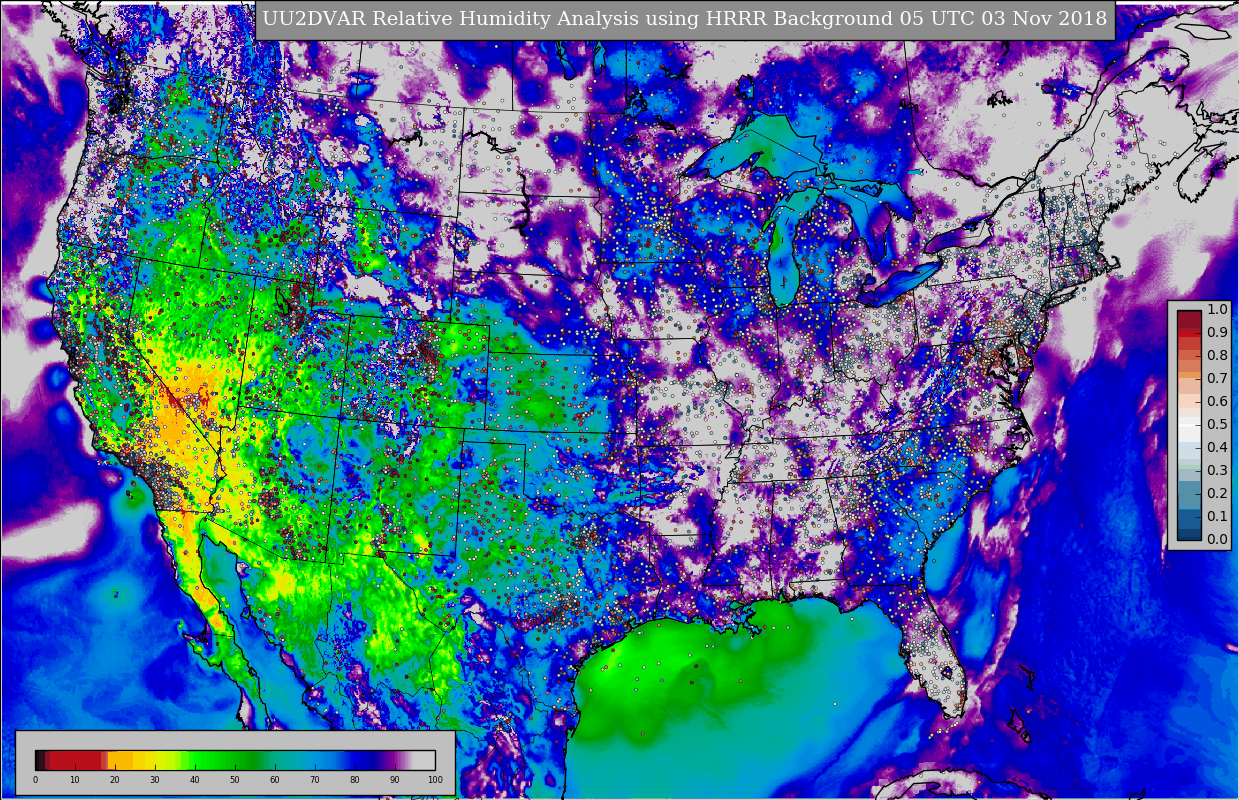Click the '1.0' label on right colorbar

(1217, 310)
